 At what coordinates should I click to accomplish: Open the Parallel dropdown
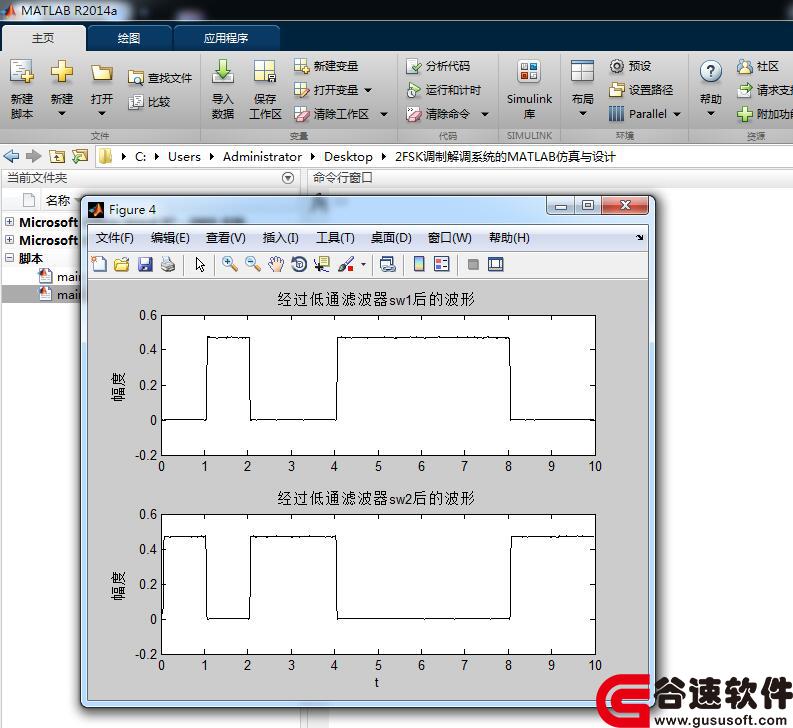677,114
